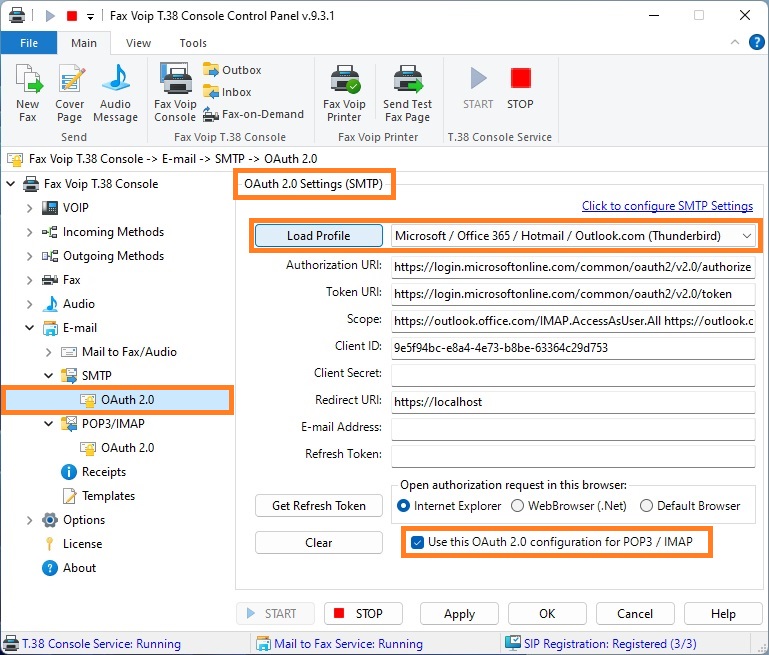Screen dimensions: 769x655
Task: Click the Help button
Action: point(723,614)
